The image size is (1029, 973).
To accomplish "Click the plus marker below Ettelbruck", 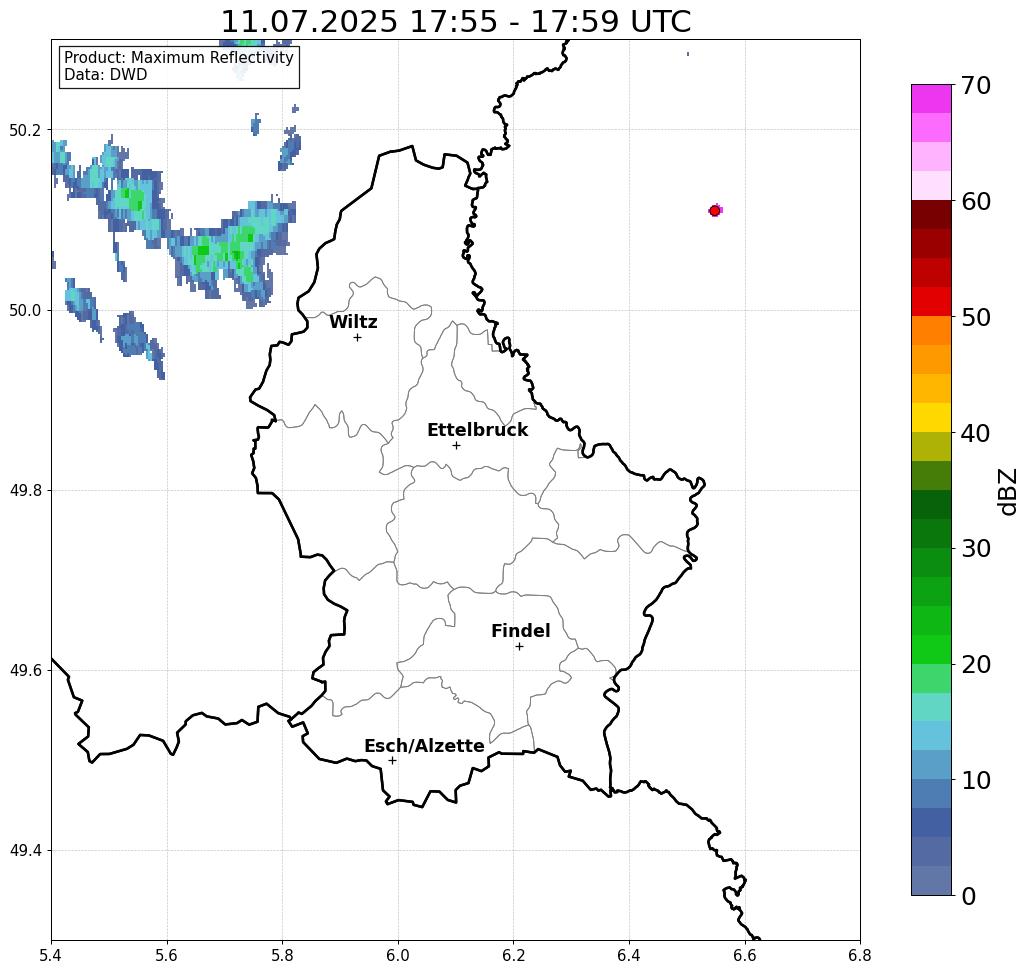I will (x=456, y=445).
